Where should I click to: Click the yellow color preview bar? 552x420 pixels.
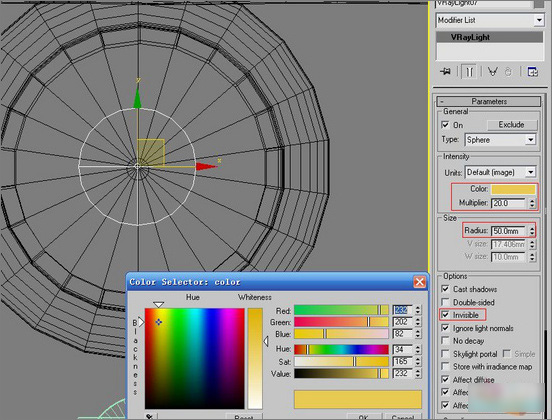pos(358,399)
